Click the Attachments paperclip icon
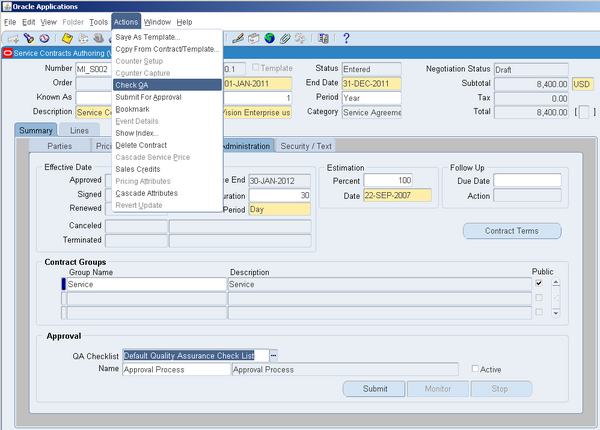This screenshot has width=600, height=430. pos(285,38)
